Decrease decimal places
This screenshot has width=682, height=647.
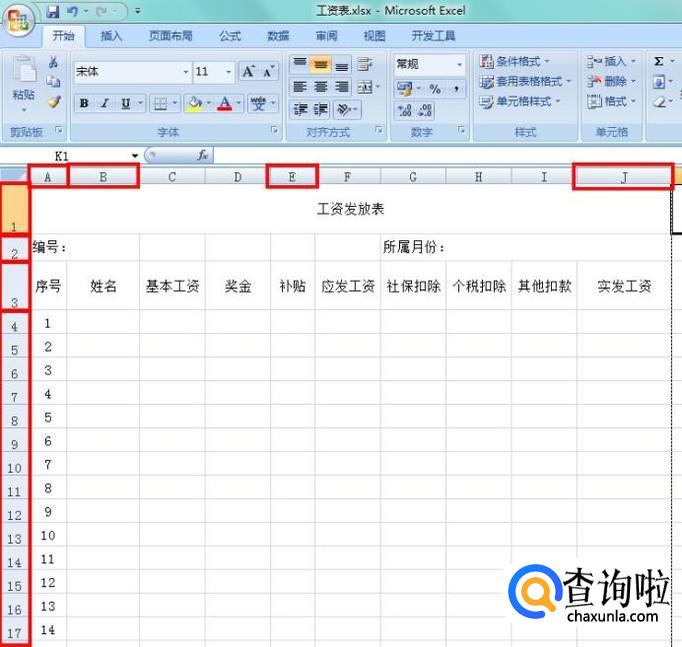pos(425,110)
